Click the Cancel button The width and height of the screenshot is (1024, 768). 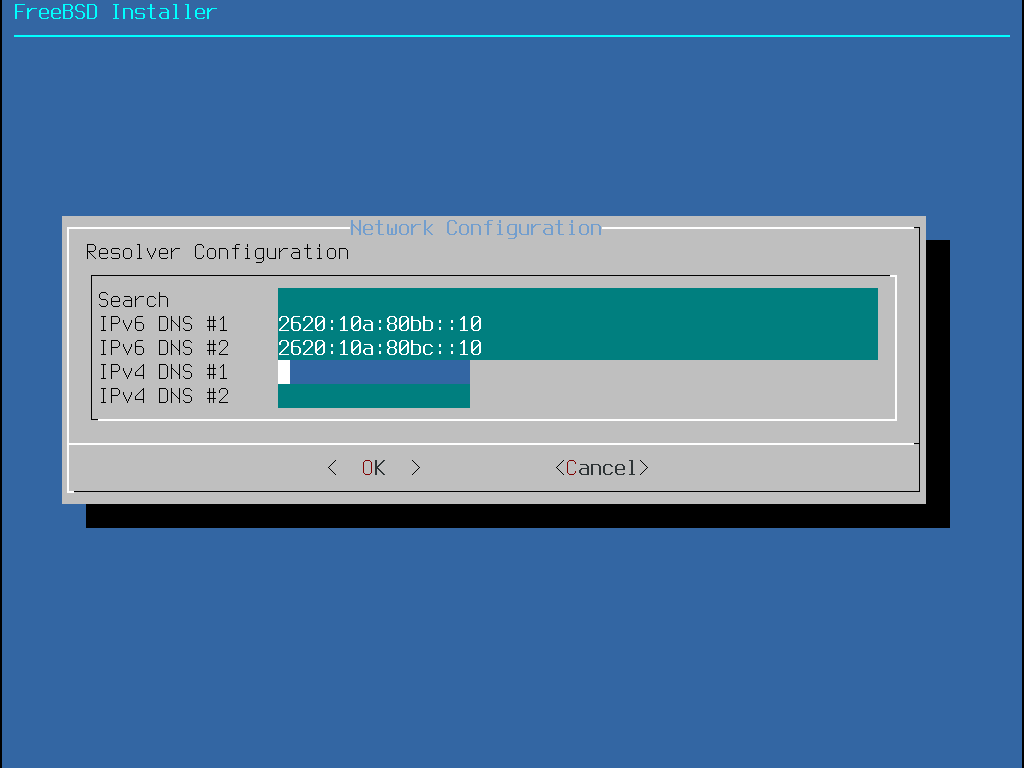click(601, 468)
